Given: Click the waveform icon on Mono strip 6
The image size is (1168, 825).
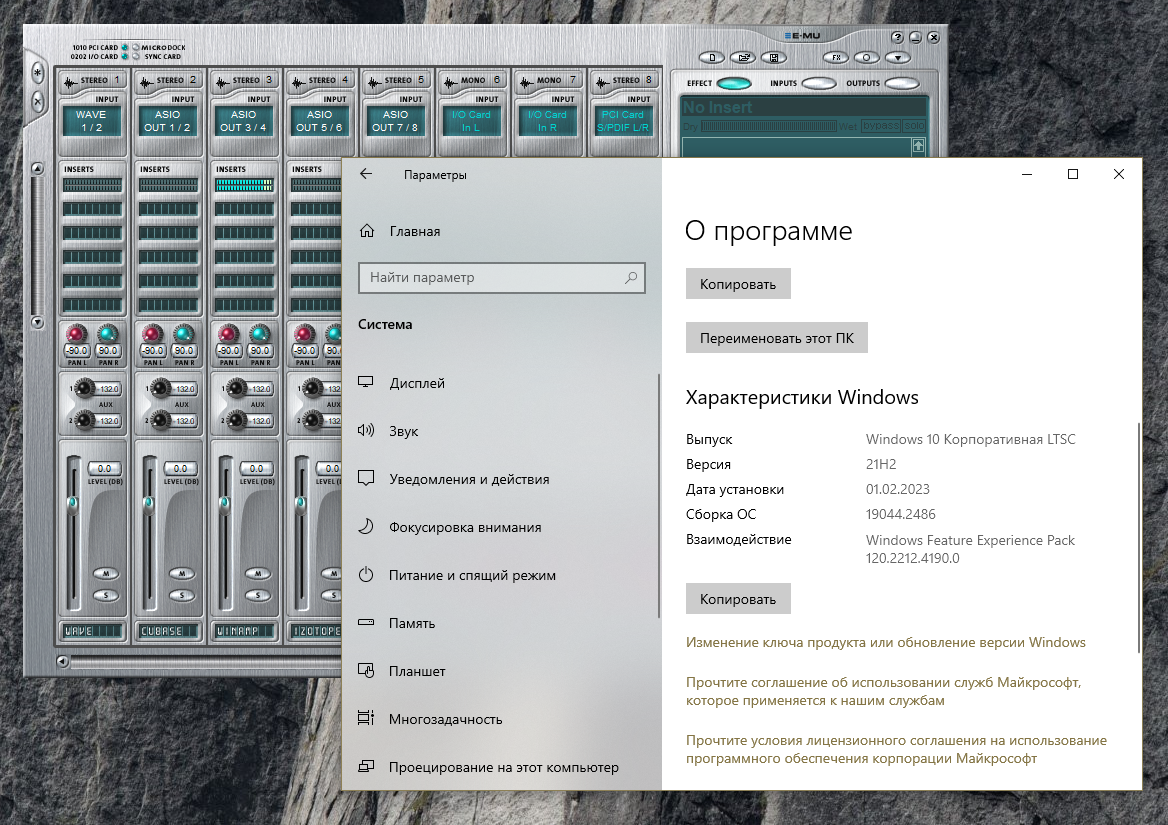Looking at the screenshot, I should 450,81.
